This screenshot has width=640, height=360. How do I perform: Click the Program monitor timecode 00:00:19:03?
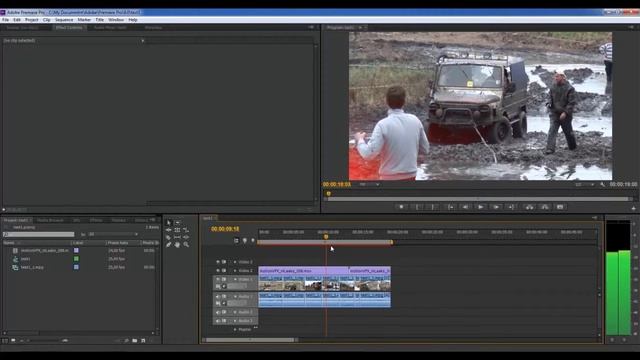point(337,184)
